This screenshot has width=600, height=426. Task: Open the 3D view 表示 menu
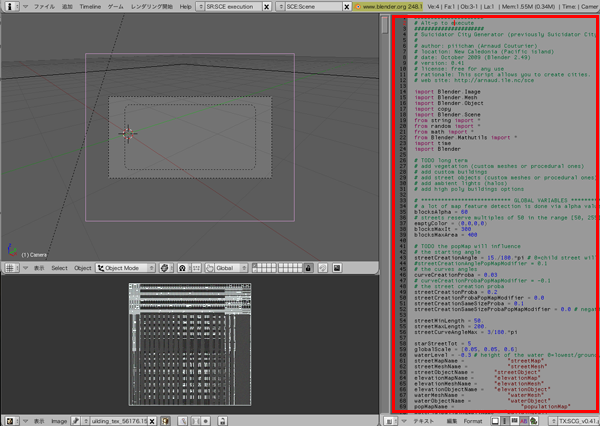(x=39, y=268)
